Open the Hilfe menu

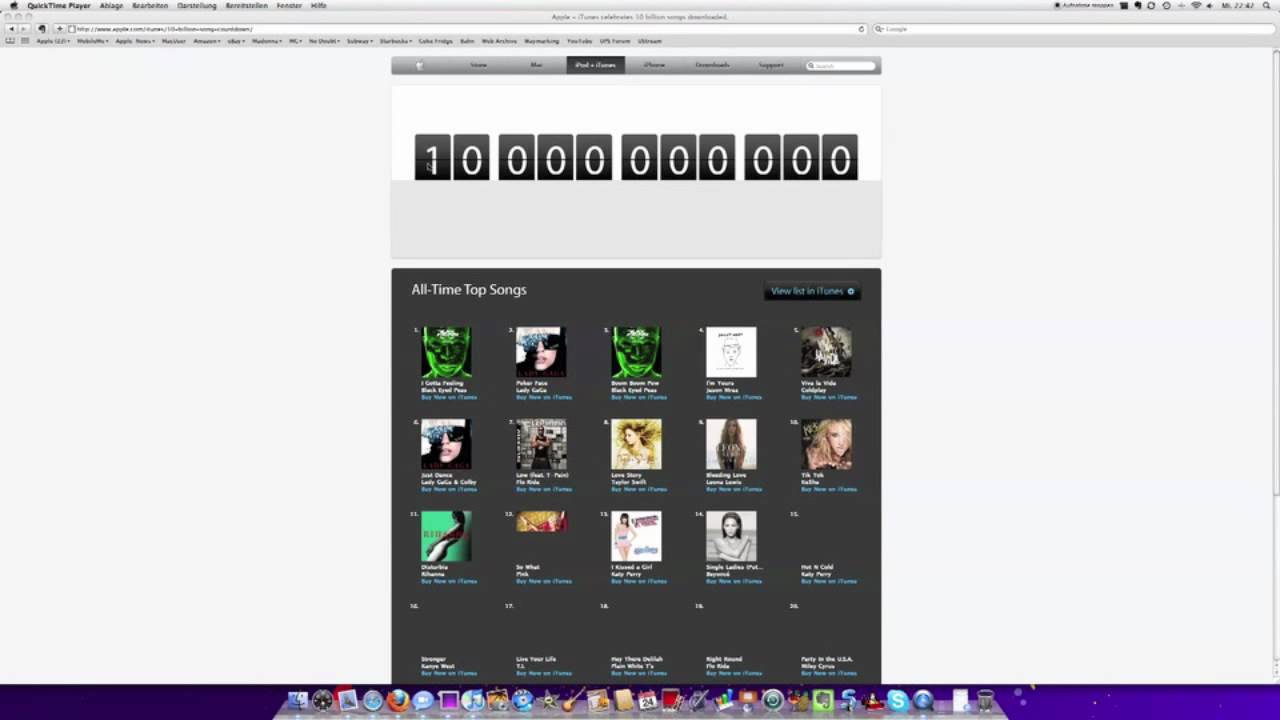[x=318, y=5]
